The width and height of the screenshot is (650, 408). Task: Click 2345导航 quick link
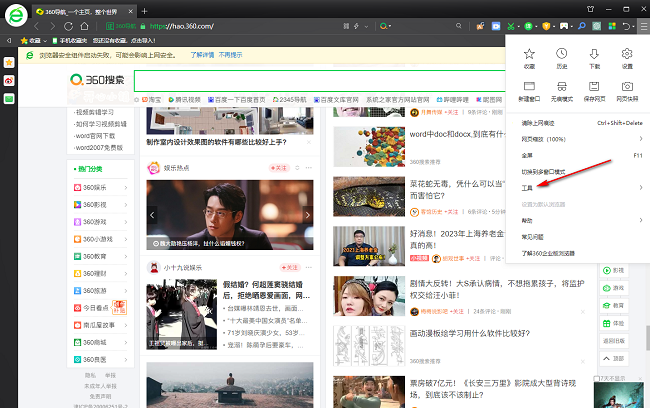tap(289, 100)
